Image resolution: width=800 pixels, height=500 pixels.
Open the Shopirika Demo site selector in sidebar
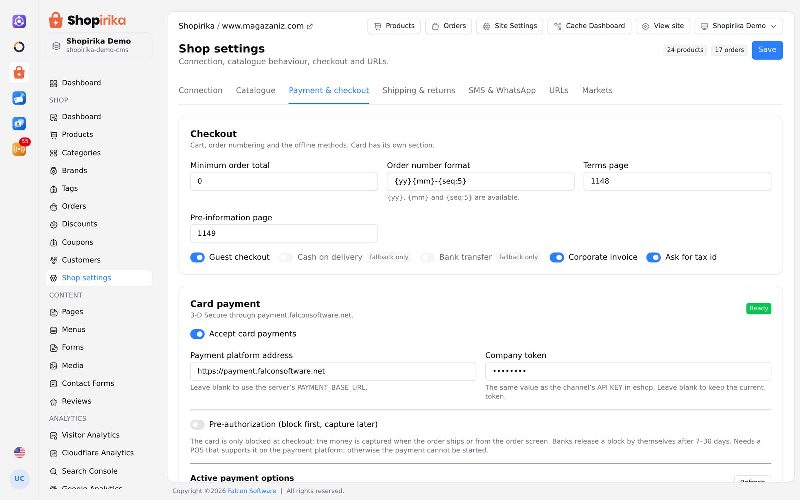click(x=99, y=45)
